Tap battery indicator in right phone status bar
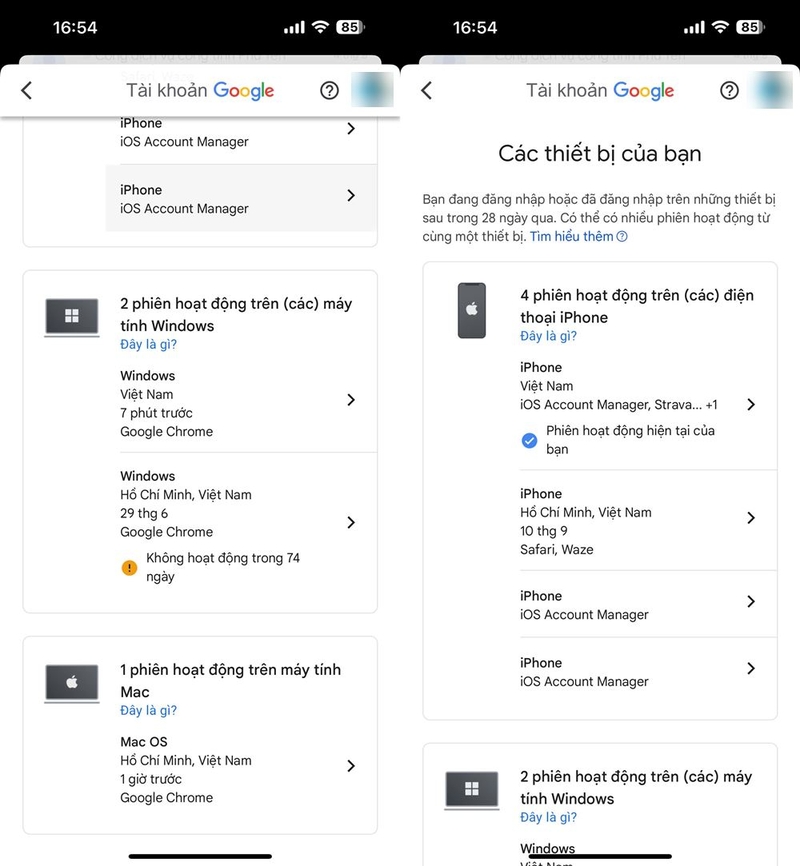The height and width of the screenshot is (866, 800). [x=750, y=27]
